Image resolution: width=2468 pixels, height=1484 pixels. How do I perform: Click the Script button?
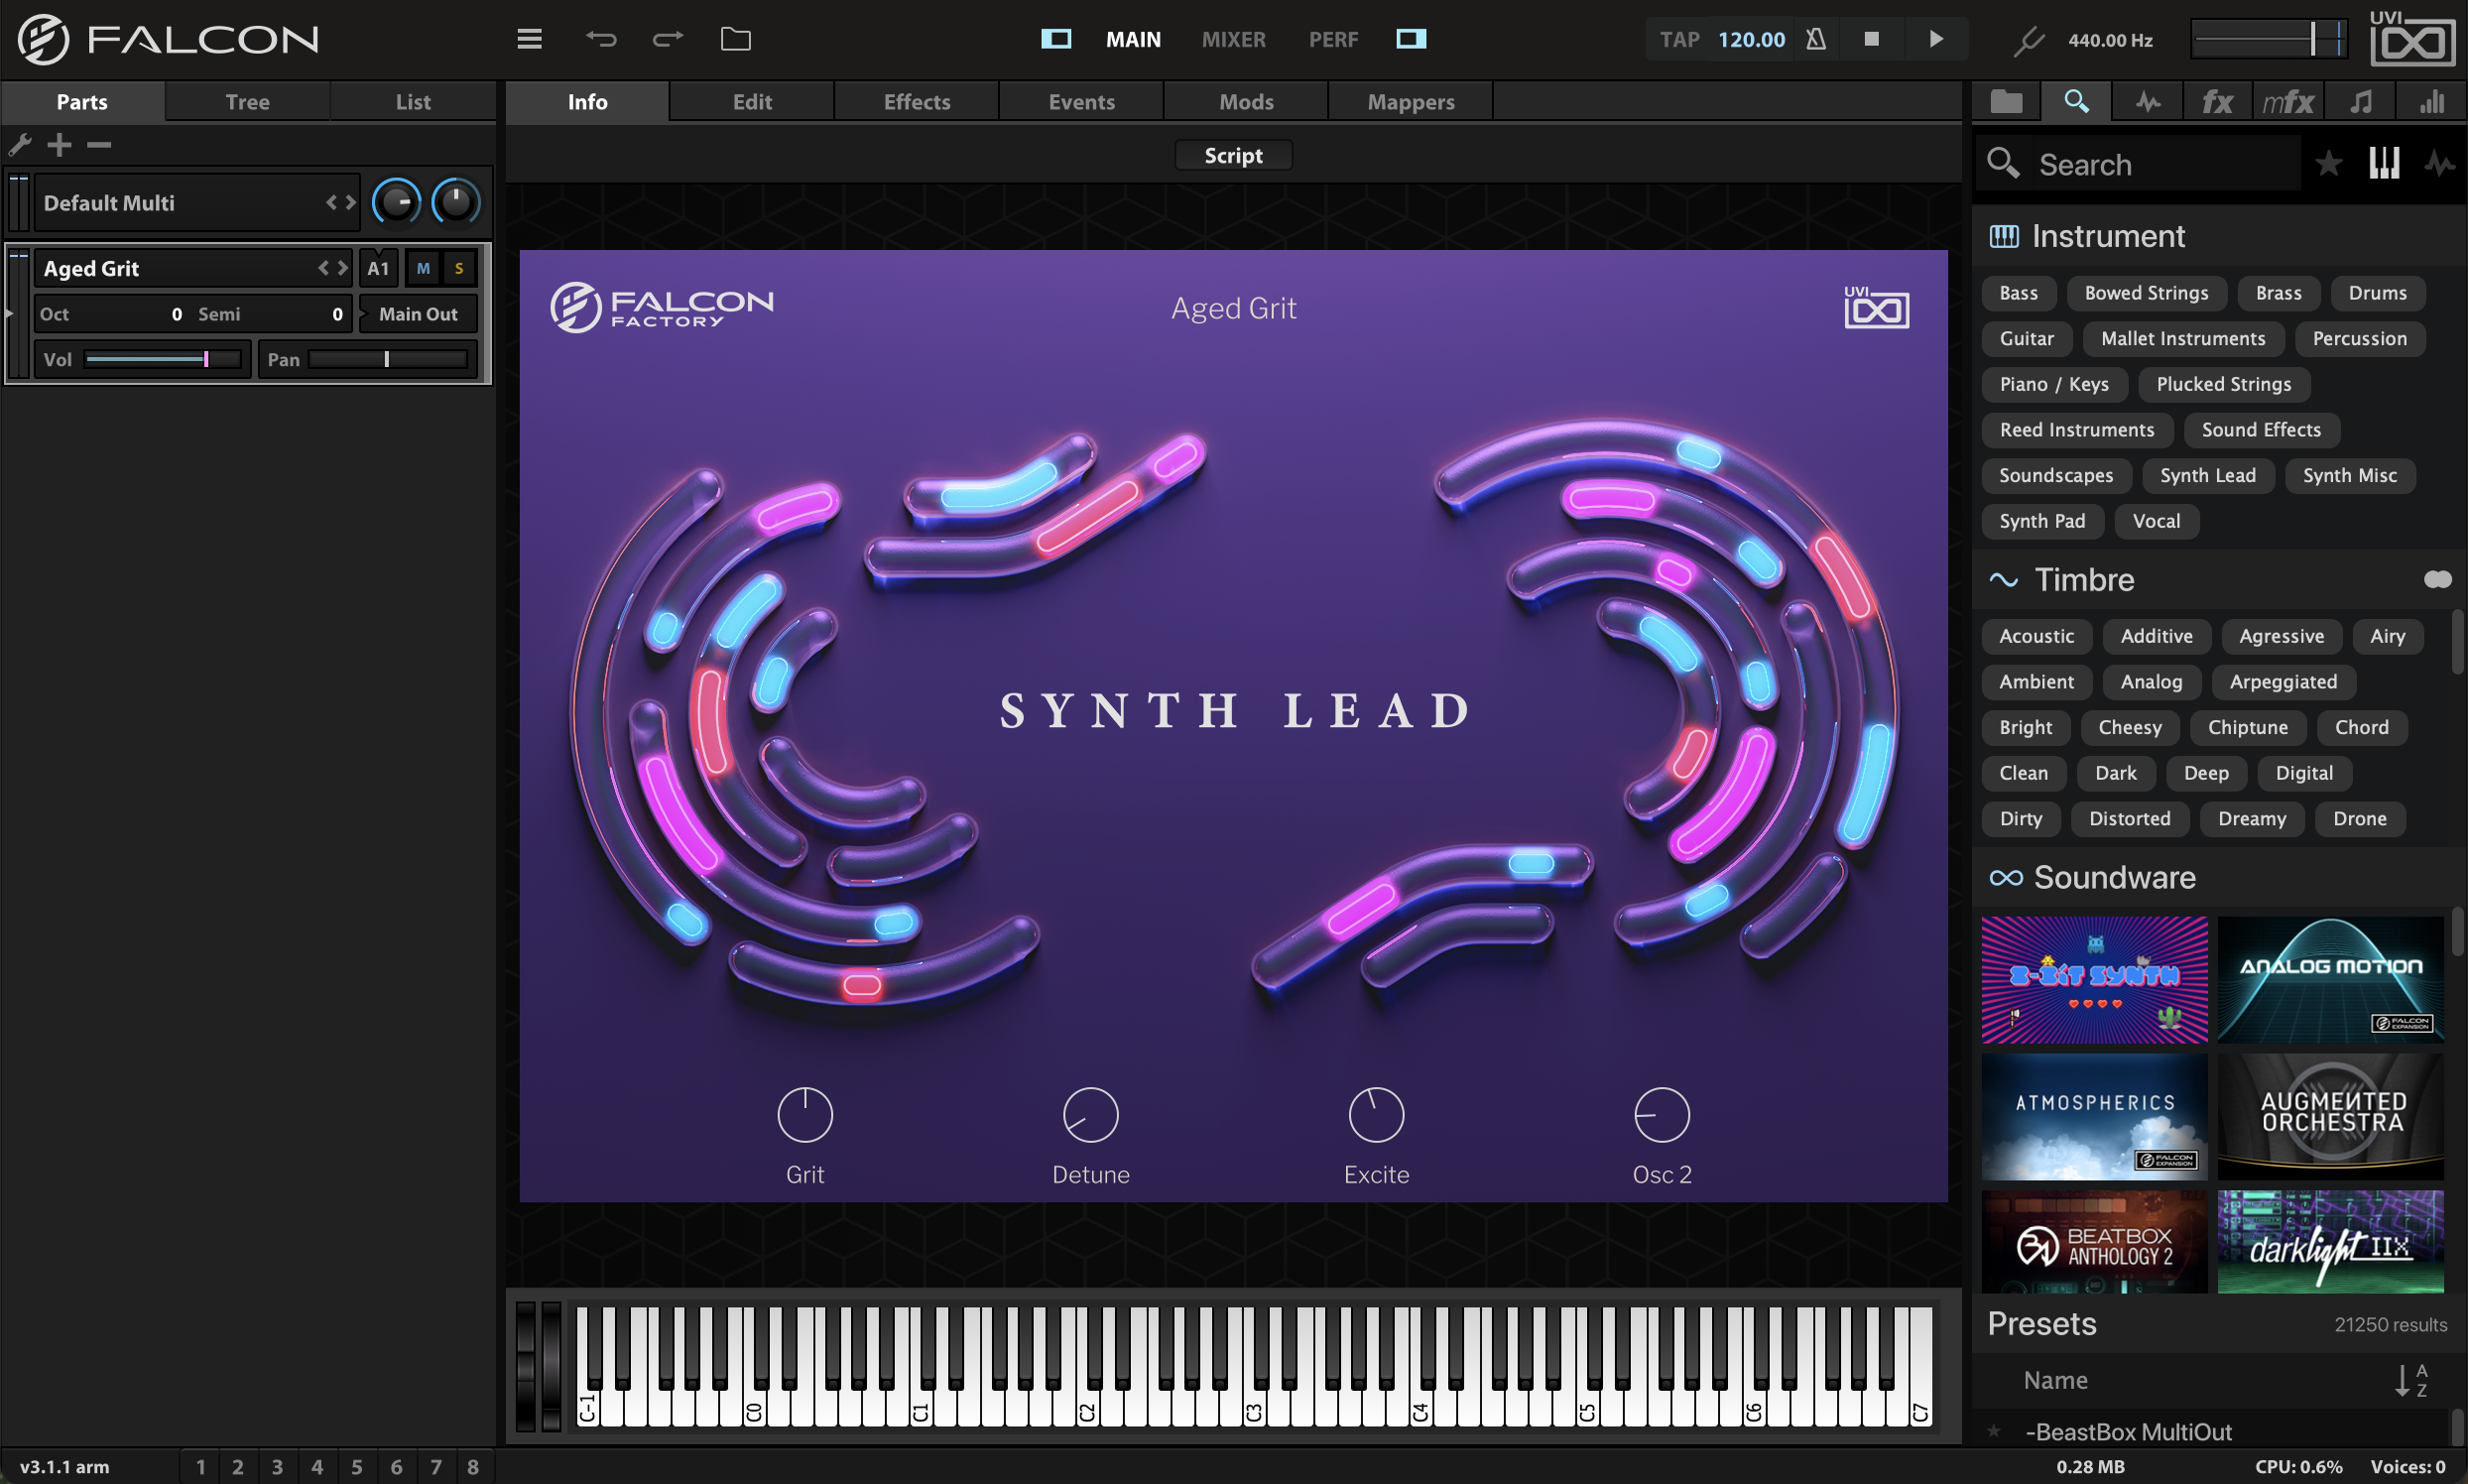coord(1233,156)
